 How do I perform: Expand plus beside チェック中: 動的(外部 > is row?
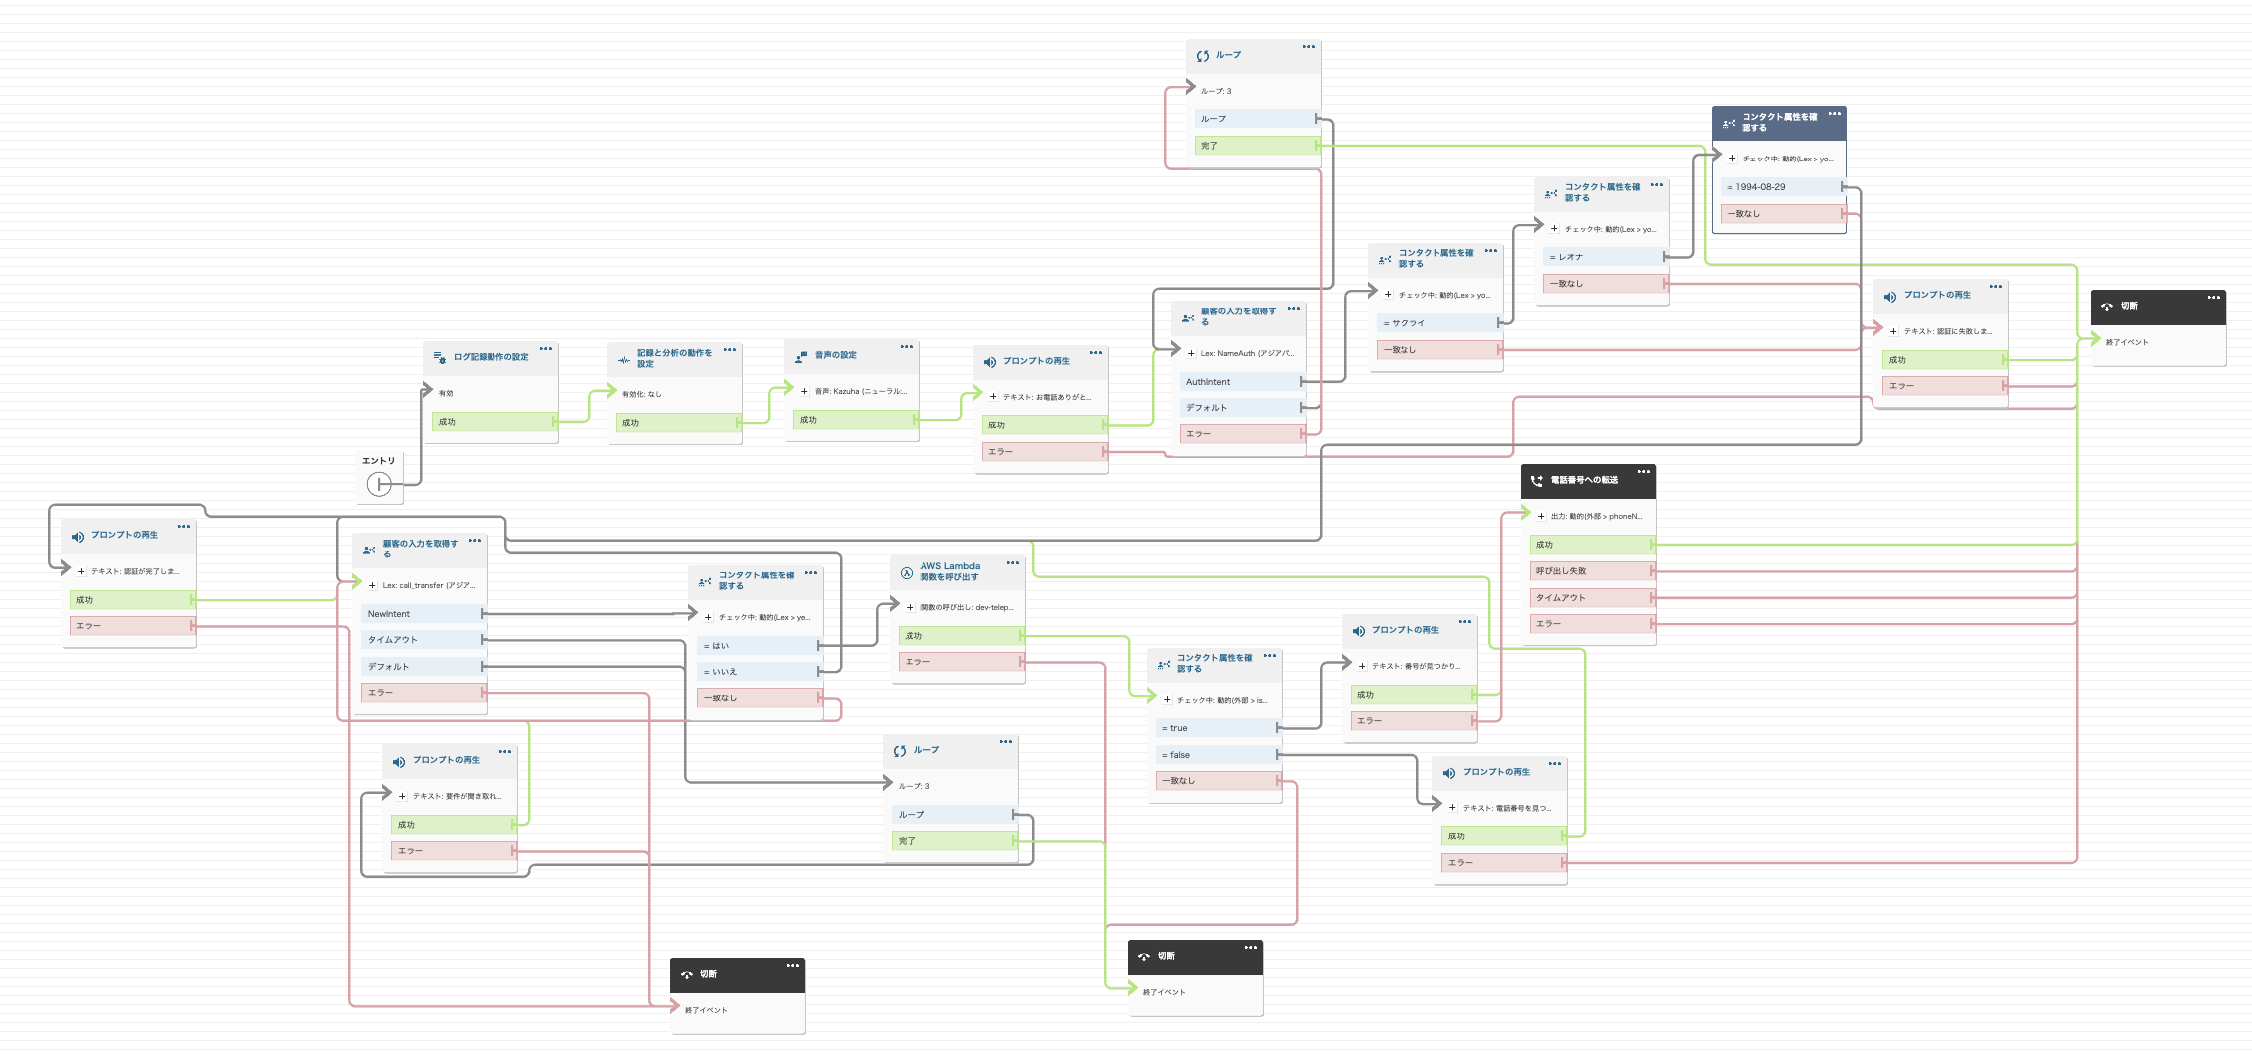pyautogui.click(x=1167, y=700)
